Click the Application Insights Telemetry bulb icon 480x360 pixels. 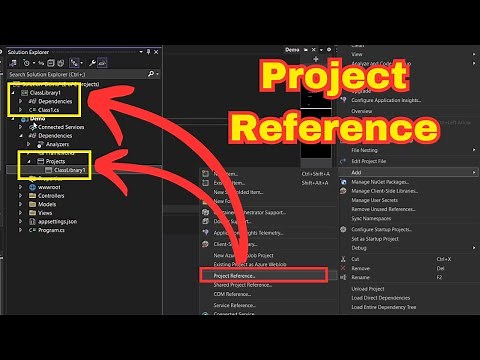pyautogui.click(x=206, y=232)
